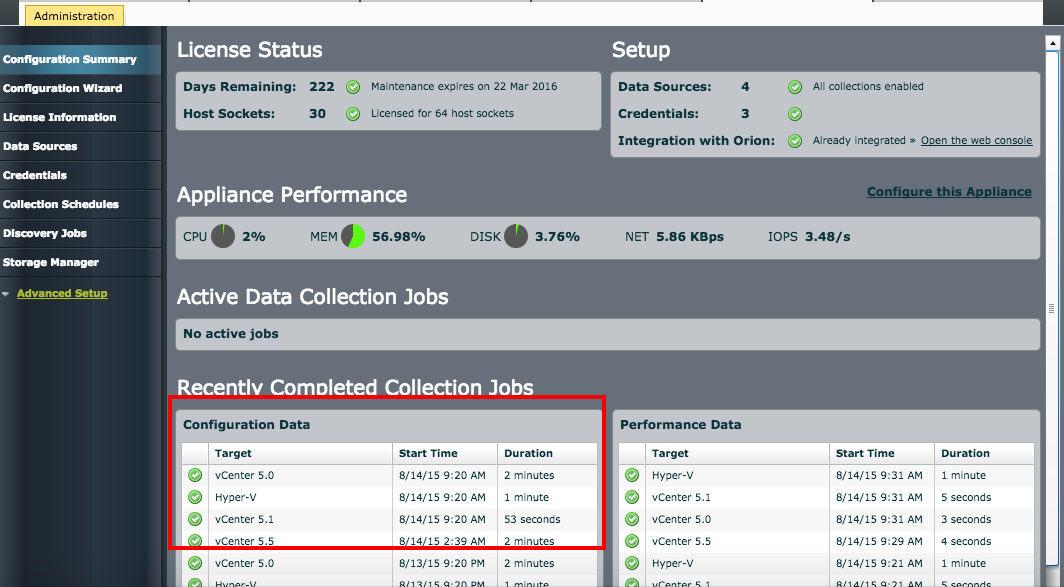The width and height of the screenshot is (1064, 587).
Task: Click 'Maintenance expires on 22 Mar 2016' text
Action: click(464, 86)
